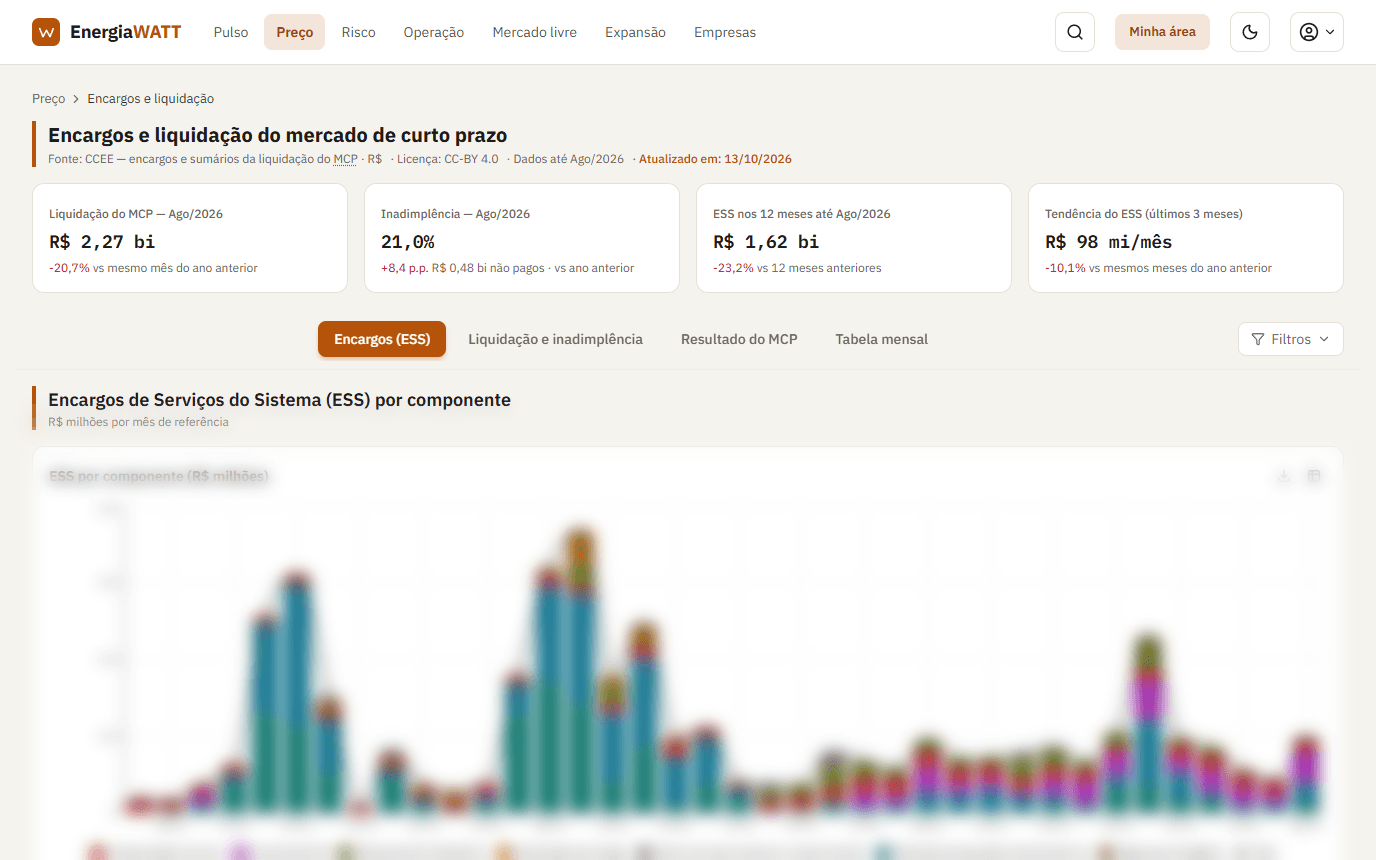Open the Empresas menu item

[725, 32]
